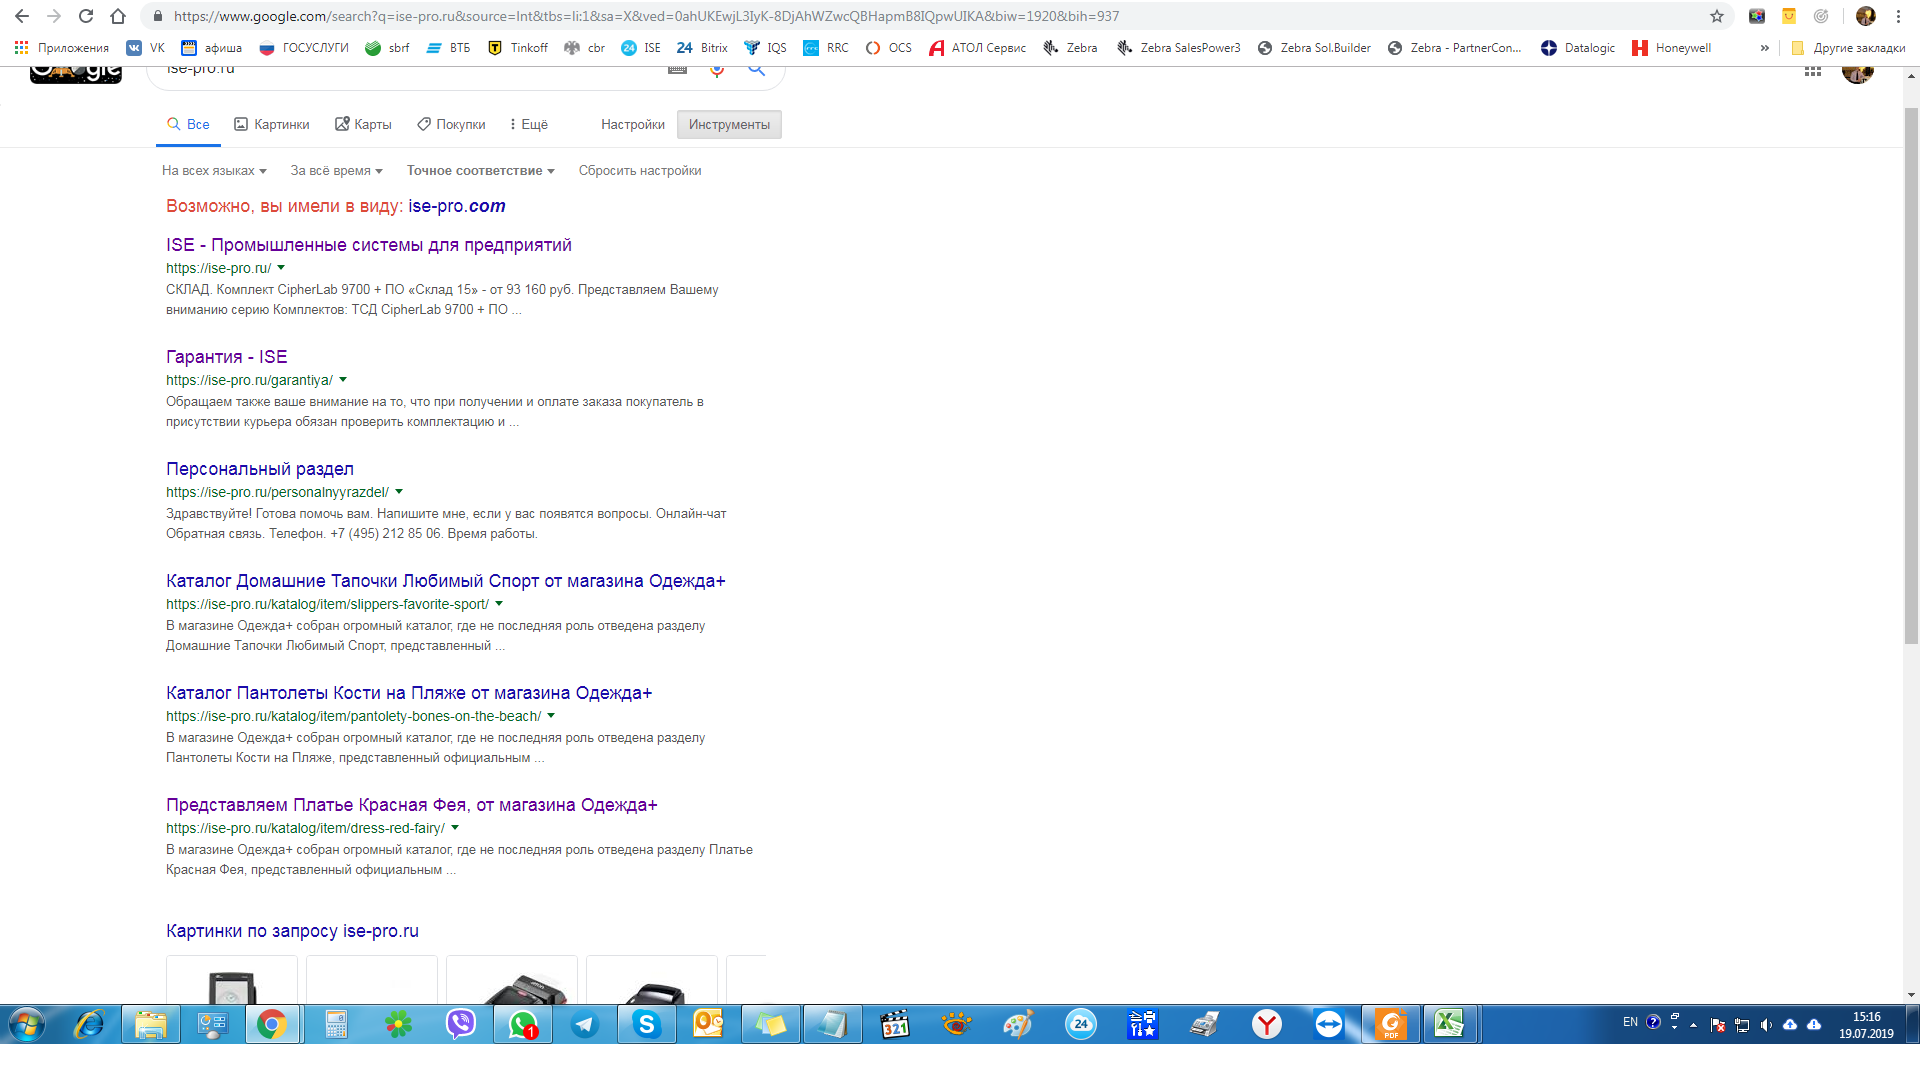Screen dimensions: 1920x1080
Task: Open the Windows Start menu
Action: [27, 1025]
